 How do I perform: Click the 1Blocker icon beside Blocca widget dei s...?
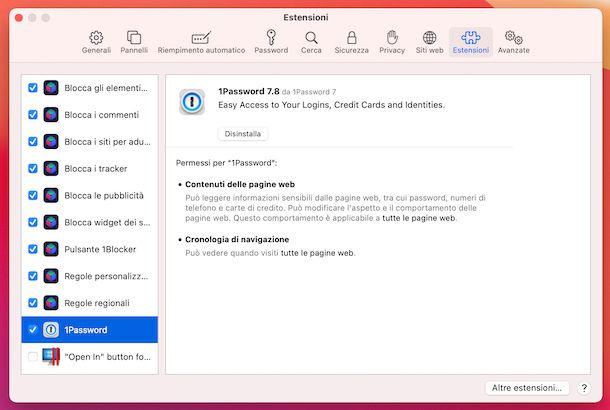[51, 222]
